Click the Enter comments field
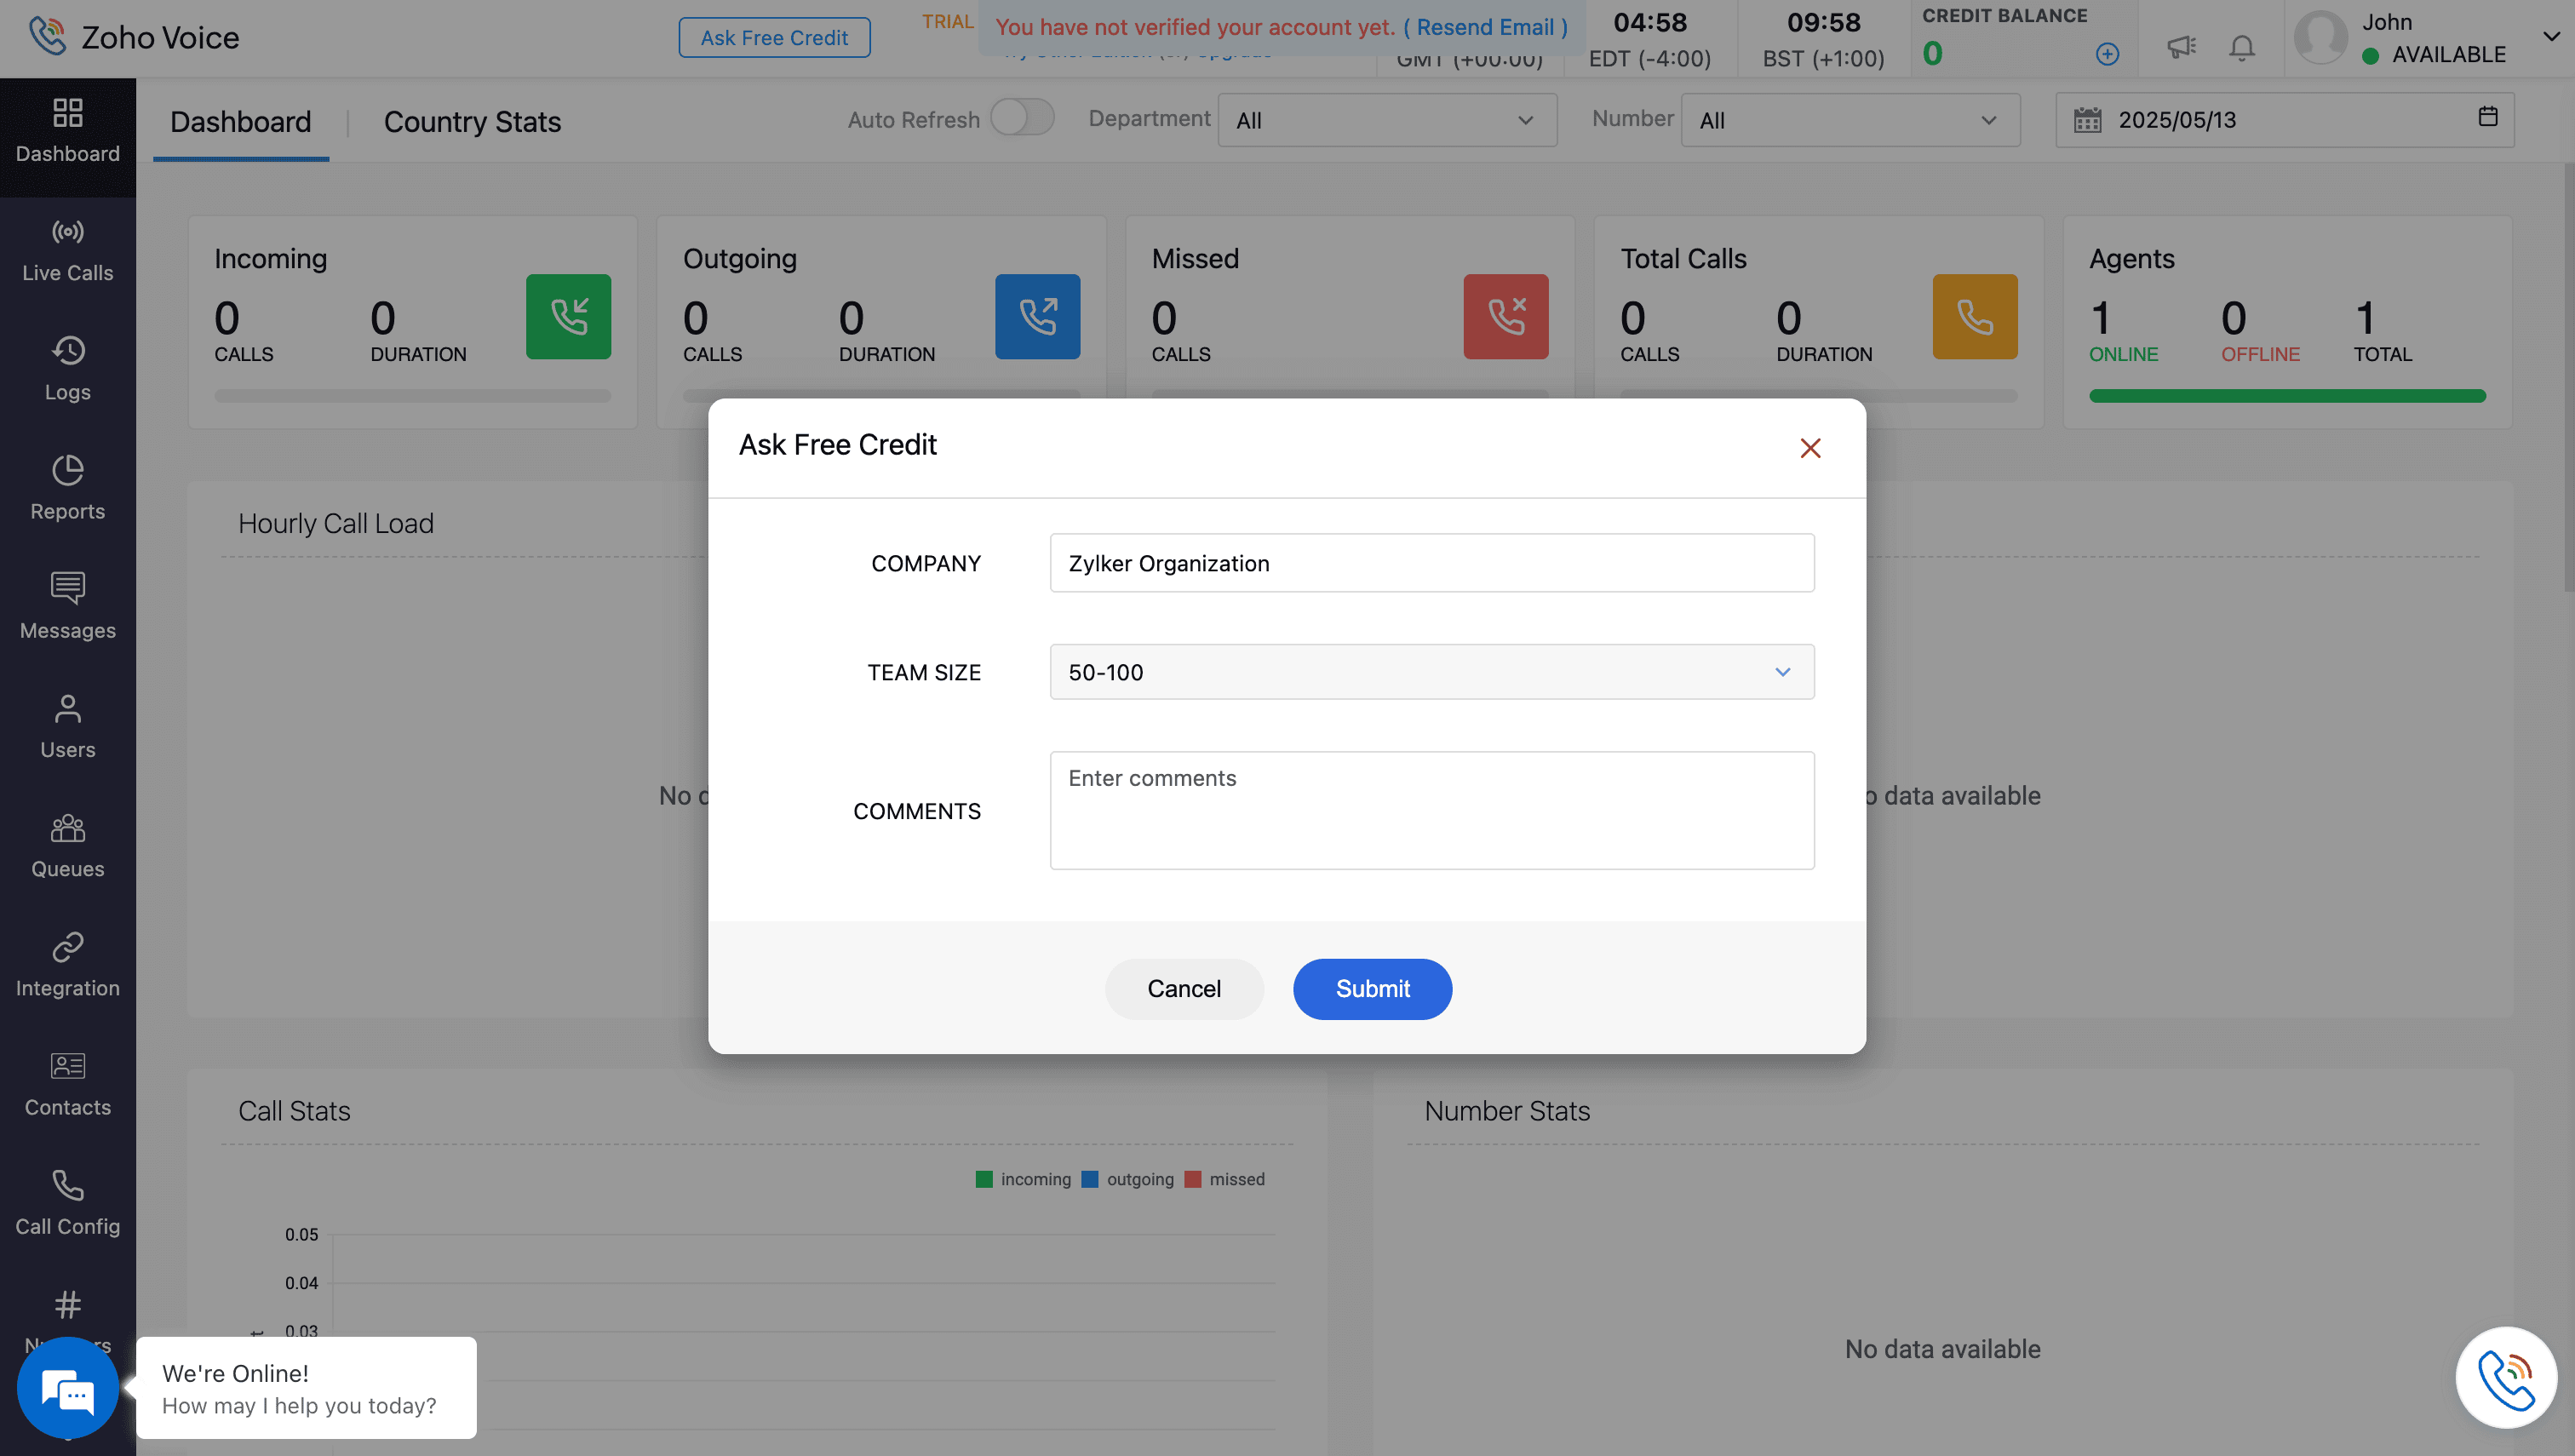This screenshot has width=2575, height=1456. click(1431, 810)
